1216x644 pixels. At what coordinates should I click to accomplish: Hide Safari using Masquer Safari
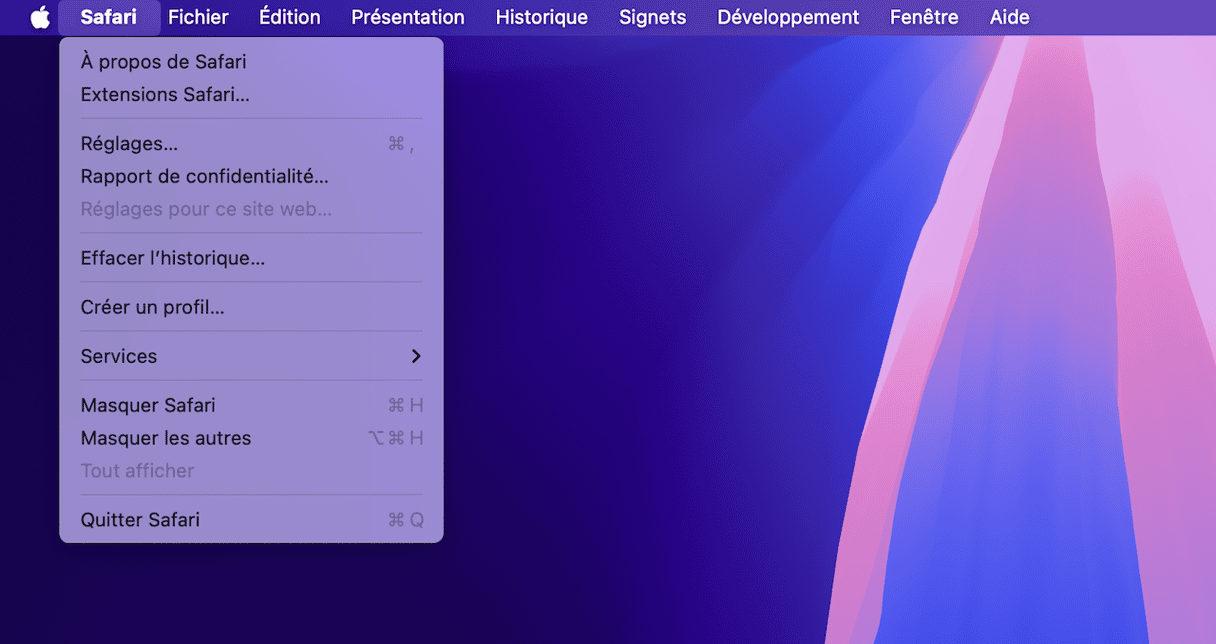[x=148, y=405]
